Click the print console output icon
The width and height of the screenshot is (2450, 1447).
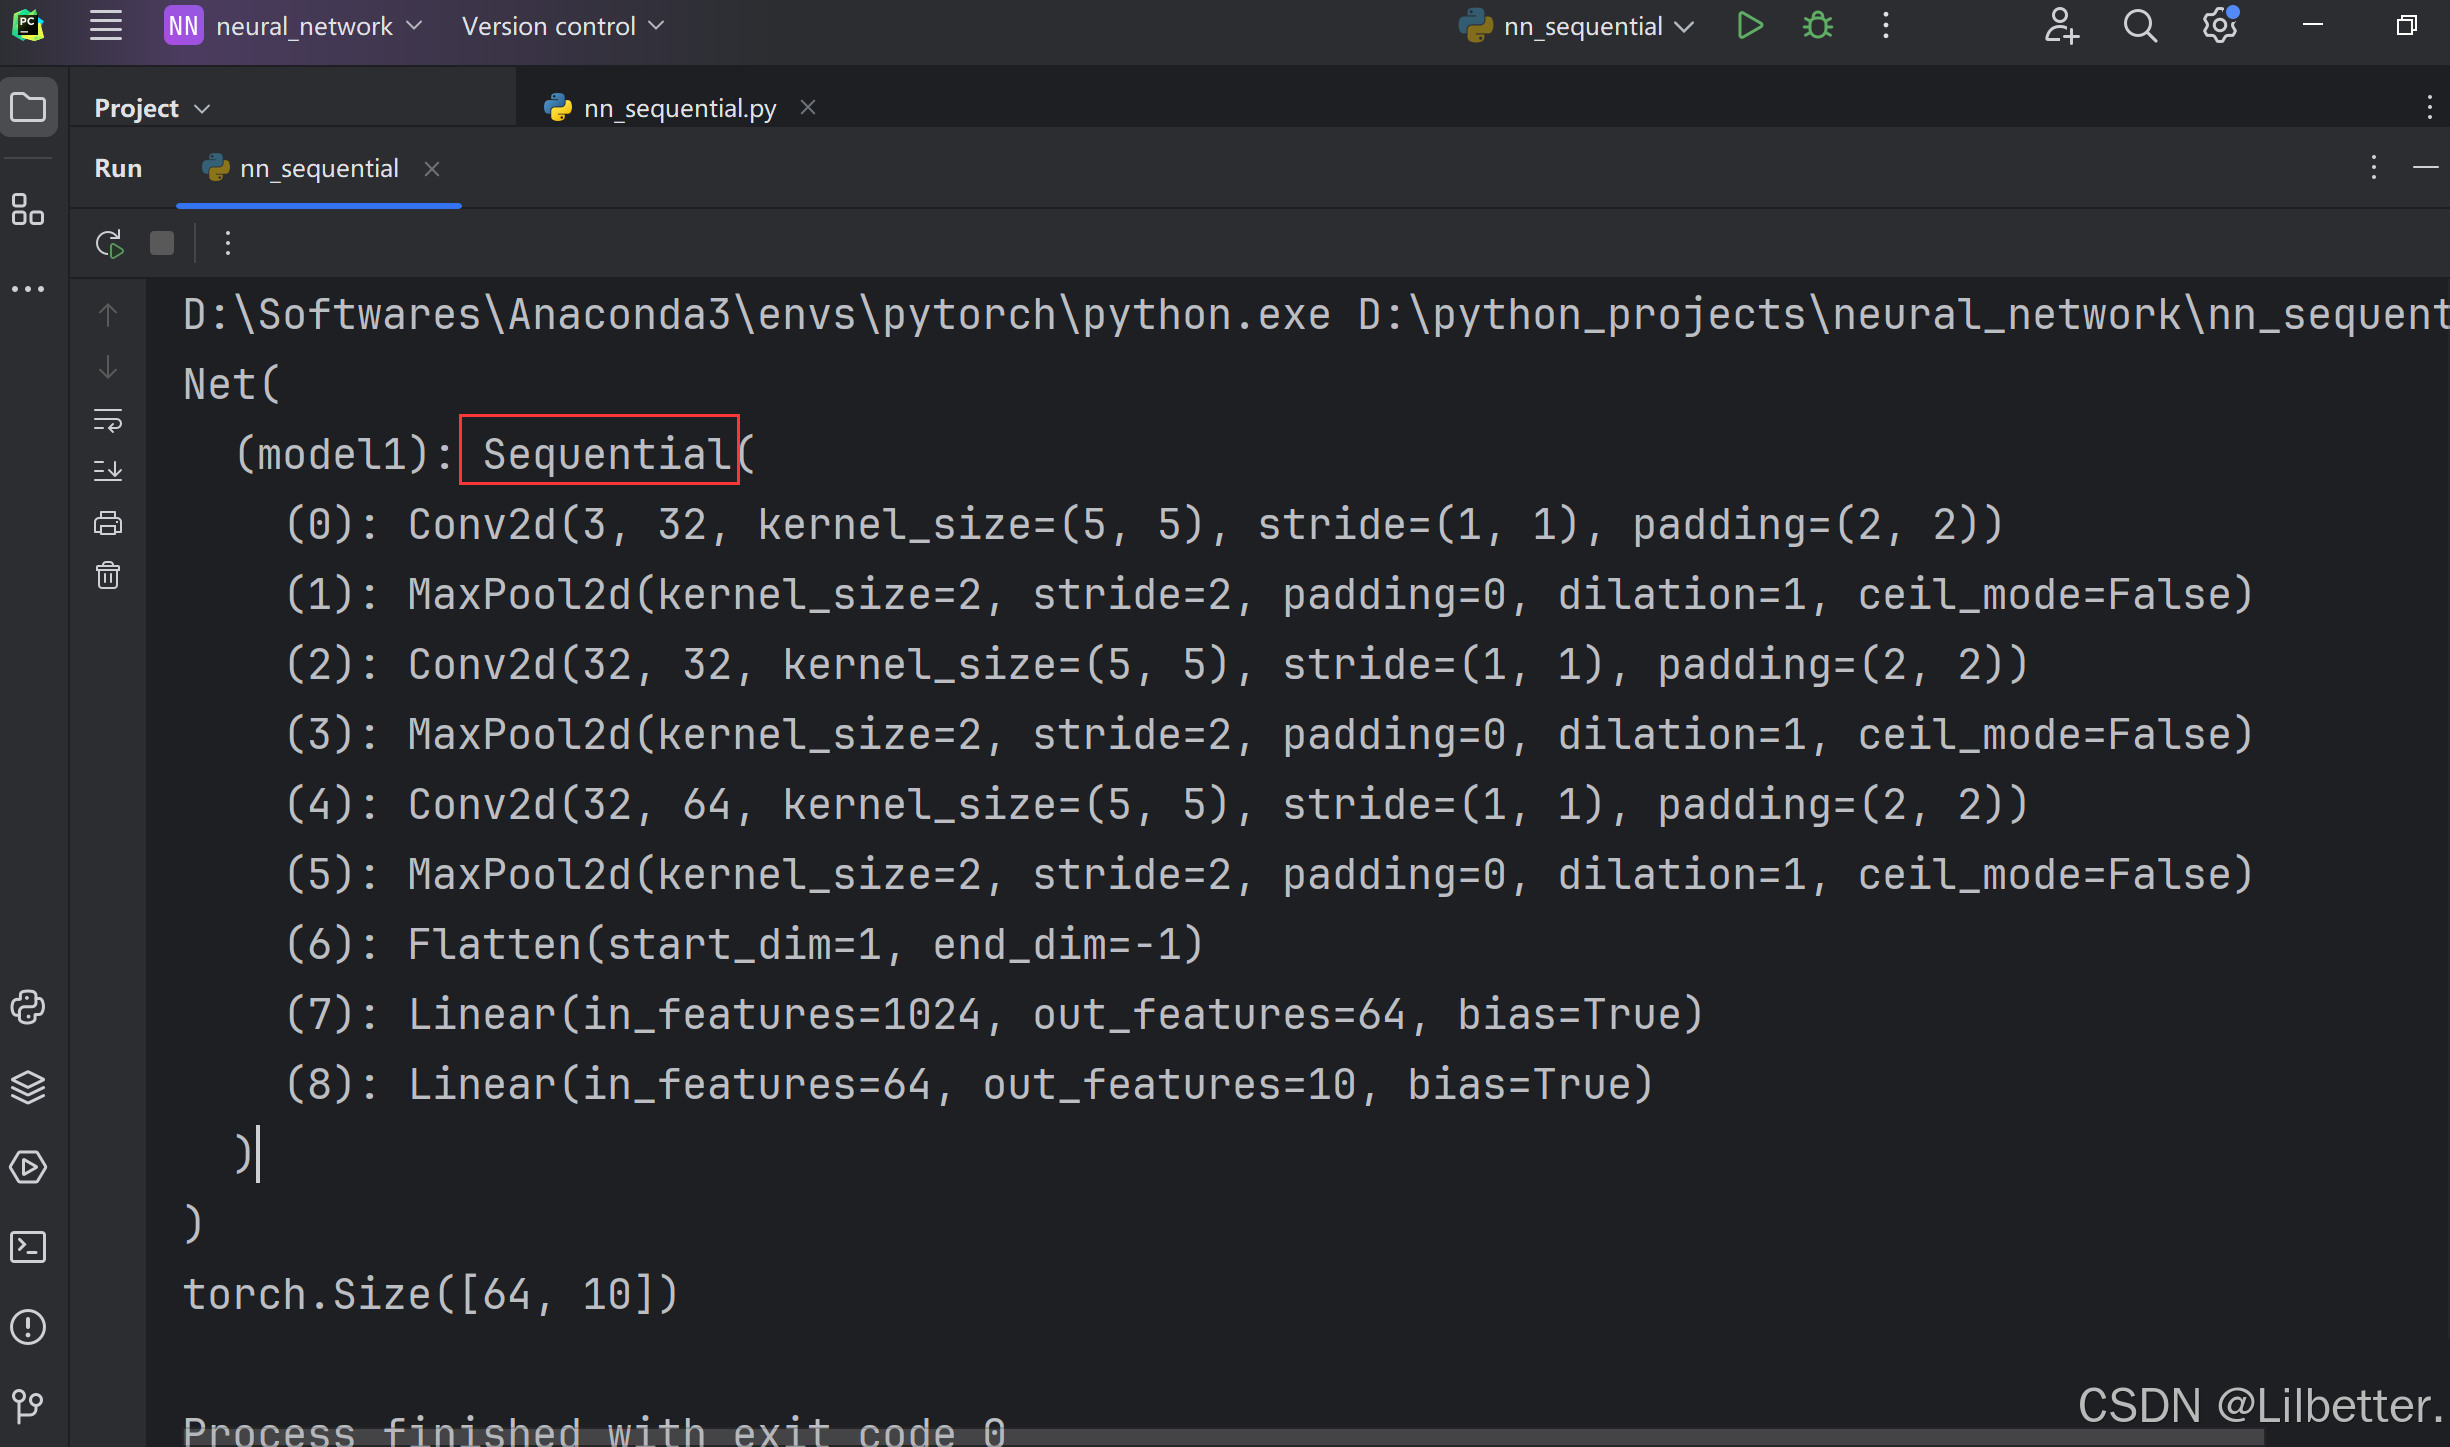coord(108,523)
